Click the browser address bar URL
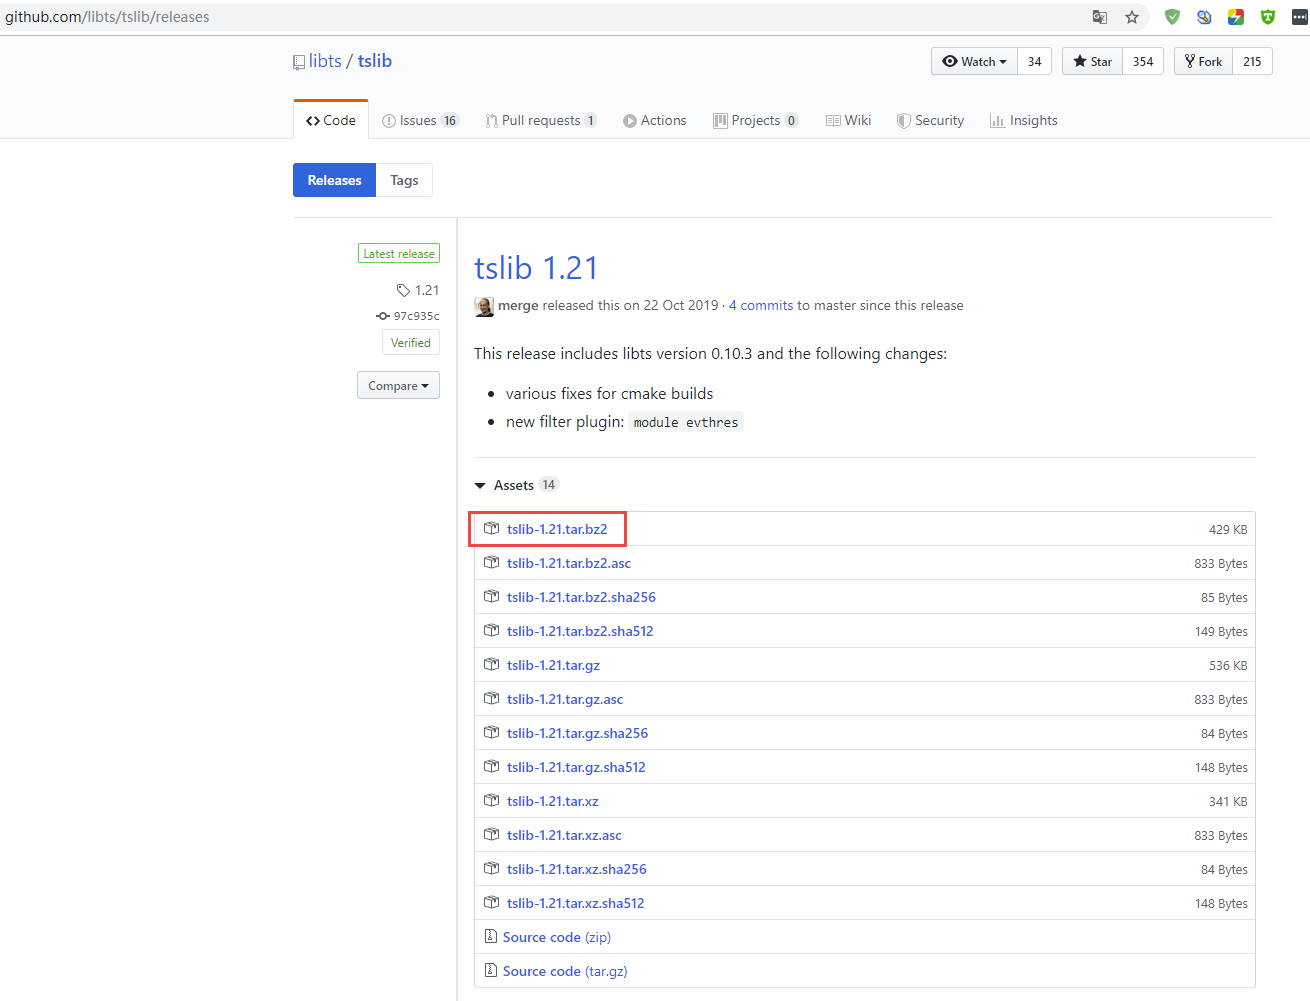The width and height of the screenshot is (1310, 1001). [x=107, y=17]
